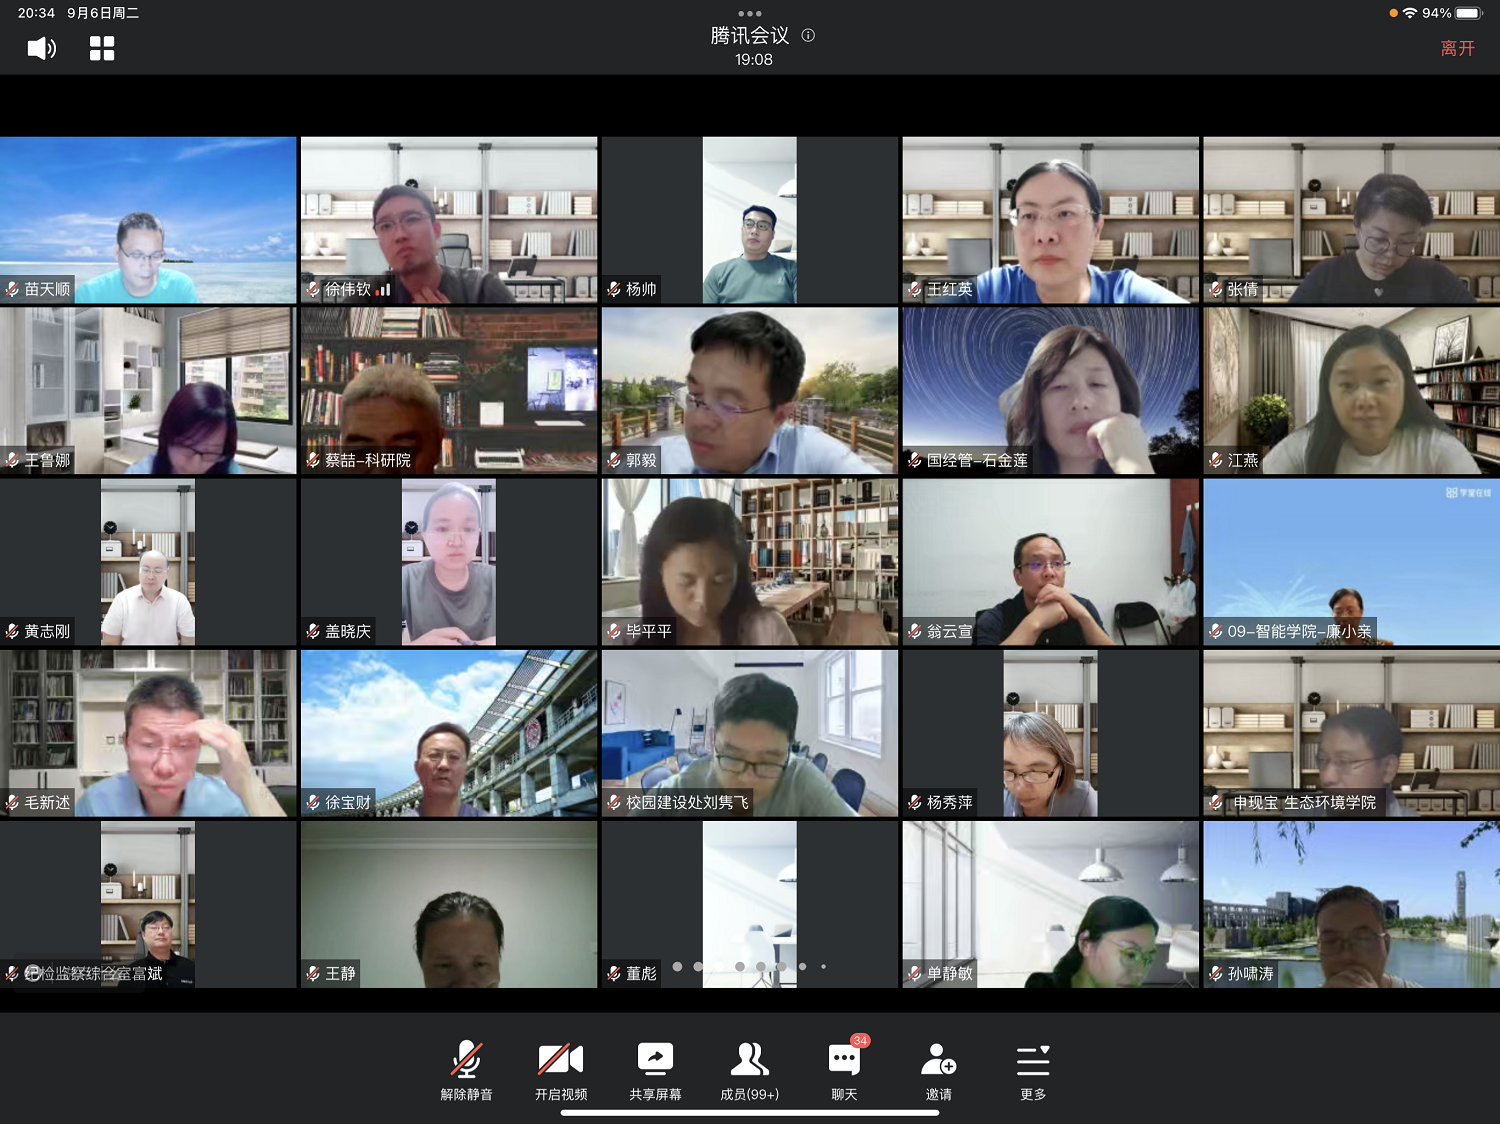The image size is (1500, 1124).
Task: Open the 成员(99+) members list
Action: point(749,1070)
